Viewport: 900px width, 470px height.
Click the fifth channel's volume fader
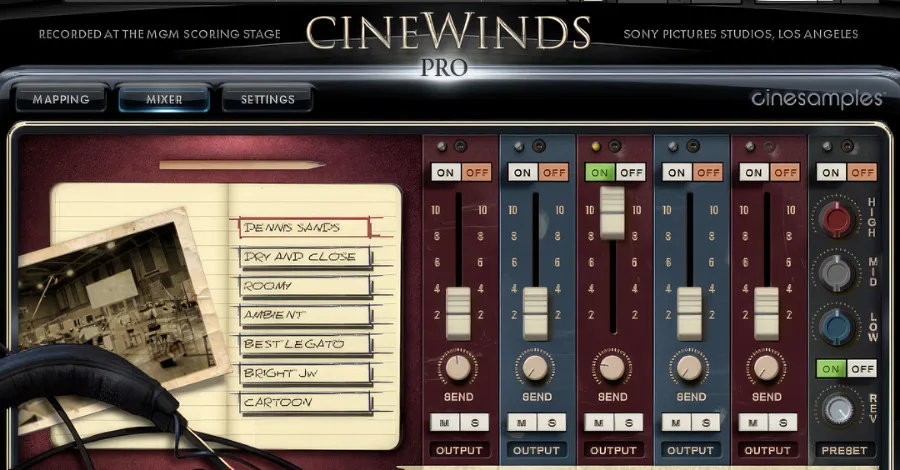point(766,314)
